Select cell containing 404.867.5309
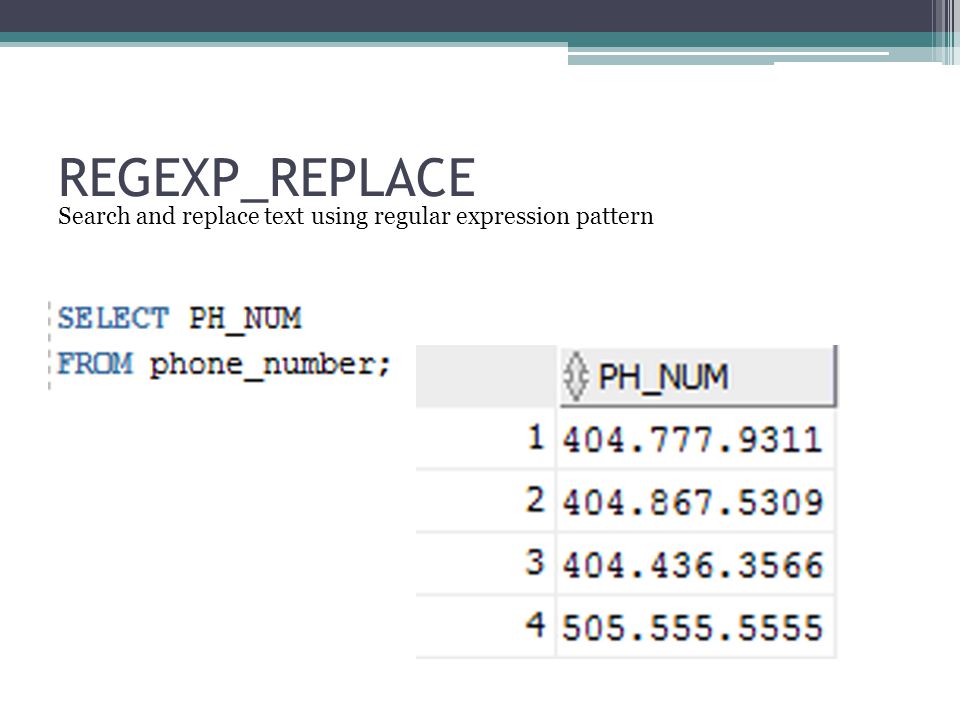Image resolution: width=960 pixels, height=720 pixels. point(696,502)
